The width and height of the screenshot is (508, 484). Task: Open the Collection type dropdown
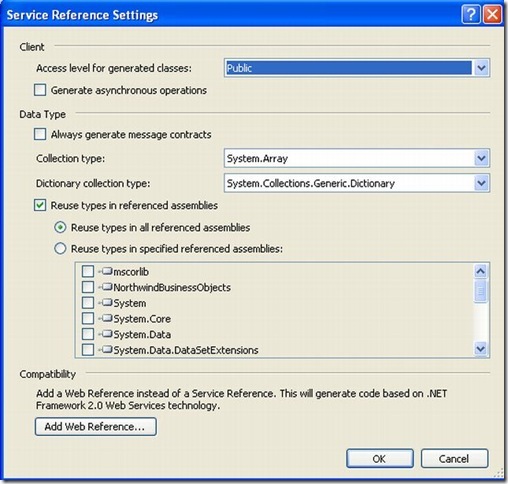click(481, 158)
